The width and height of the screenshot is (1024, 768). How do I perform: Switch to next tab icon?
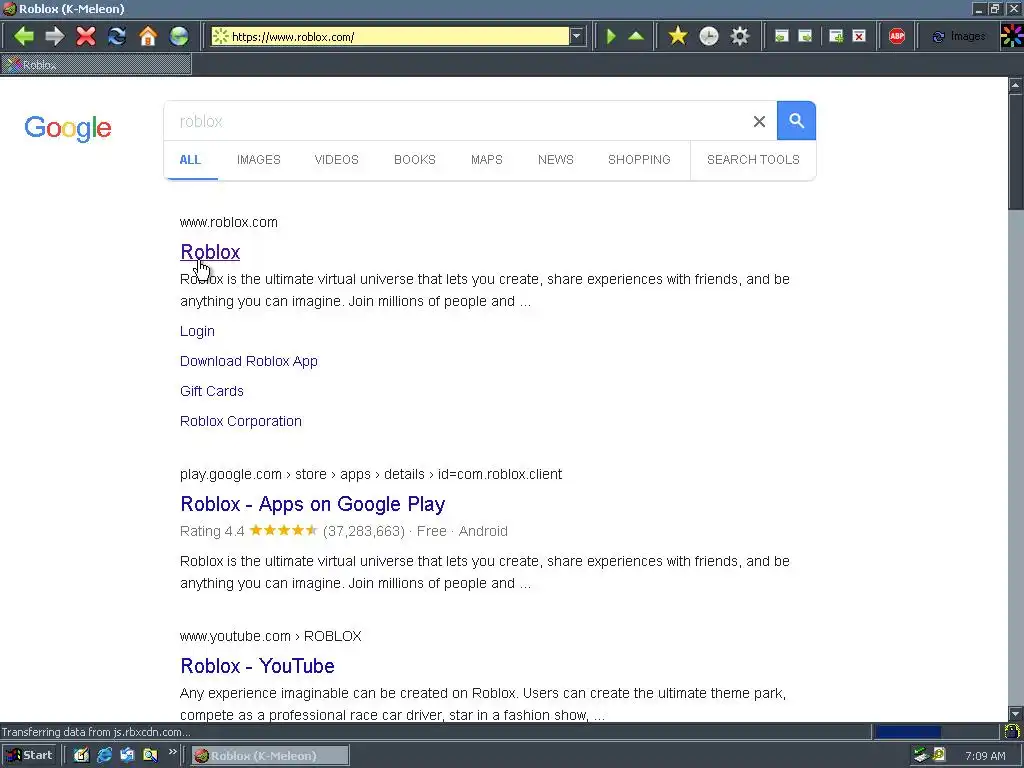[805, 36]
